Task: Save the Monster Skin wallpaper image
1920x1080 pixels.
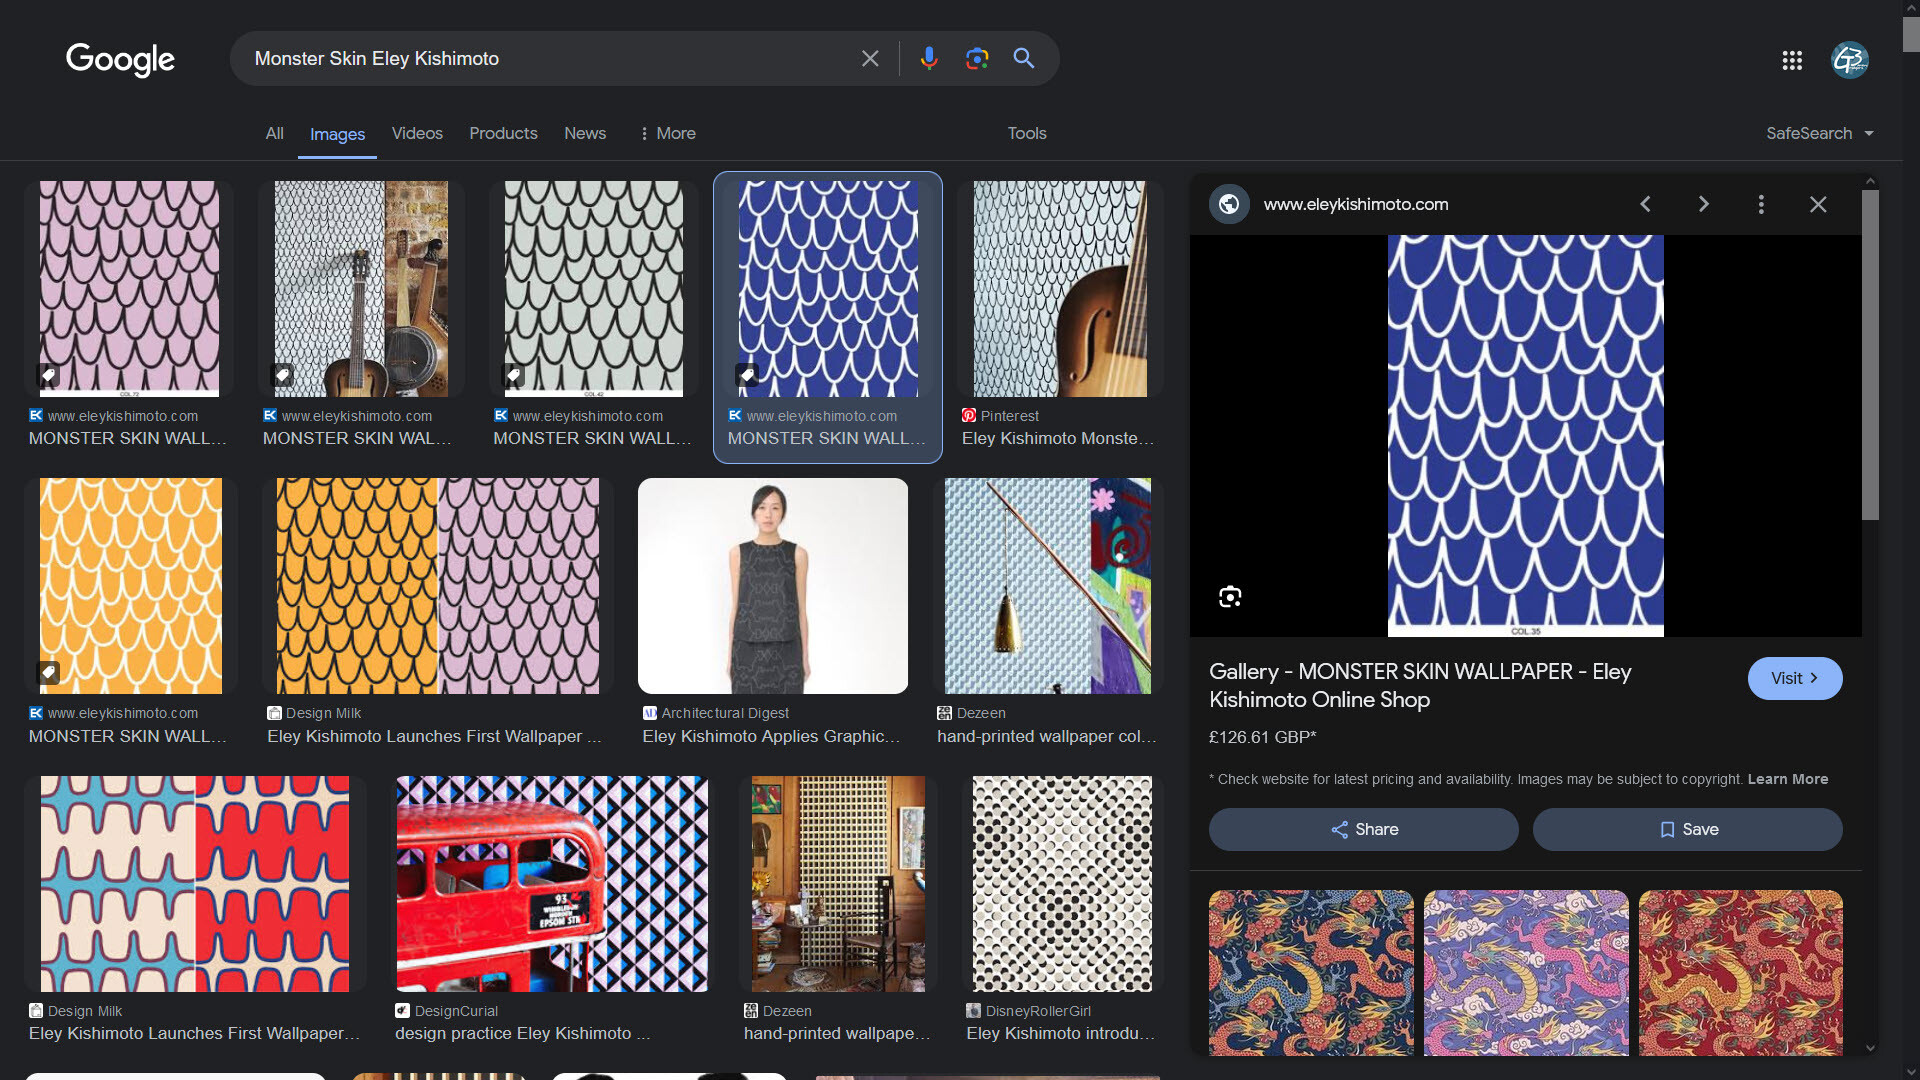Action: coord(1687,829)
